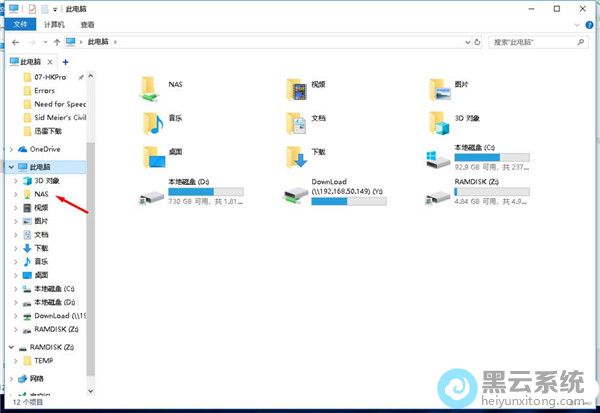This screenshot has width=600, height=413.
Task: Open the 文档 folder icon in main pane
Action: point(297,123)
